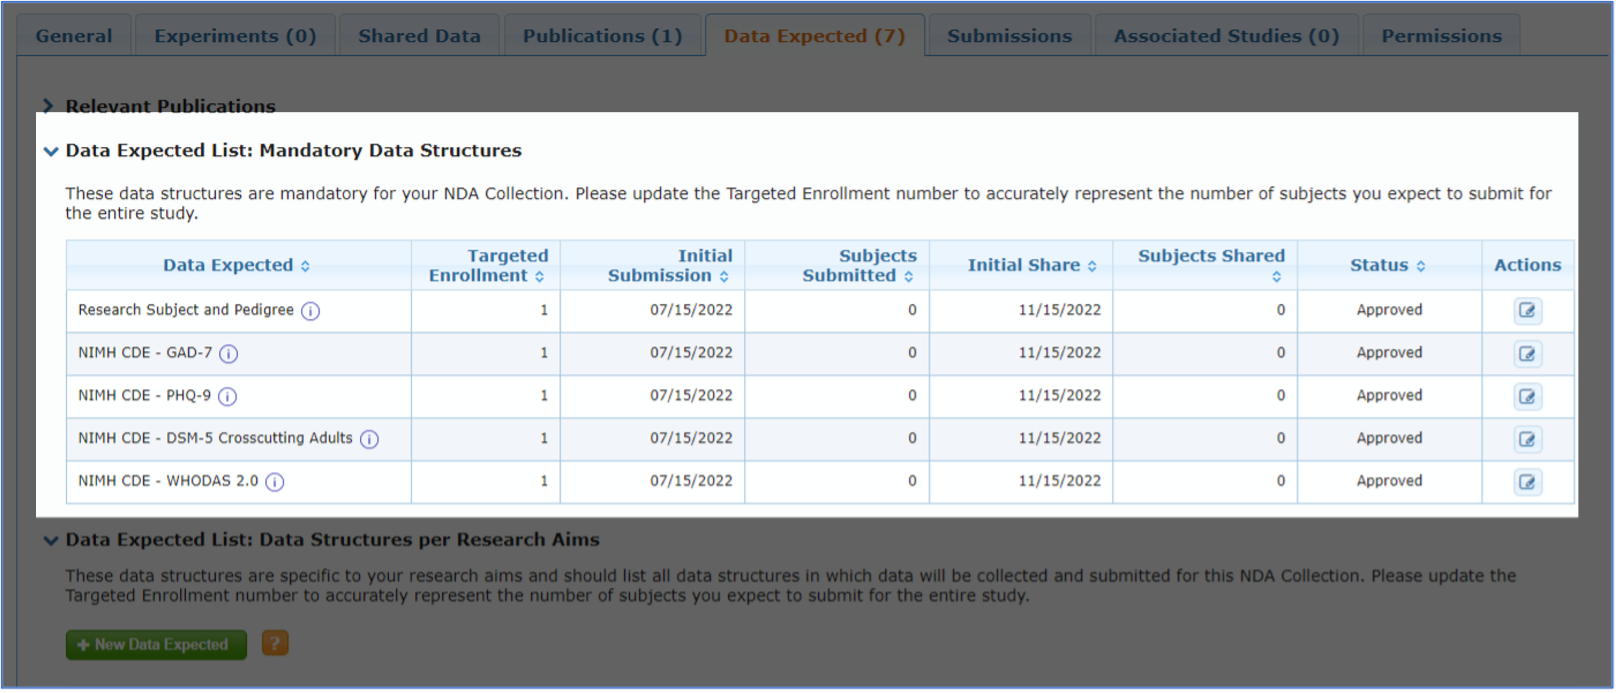This screenshot has width=1619, height=693.
Task: Open the Permissions tab
Action: tap(1441, 36)
